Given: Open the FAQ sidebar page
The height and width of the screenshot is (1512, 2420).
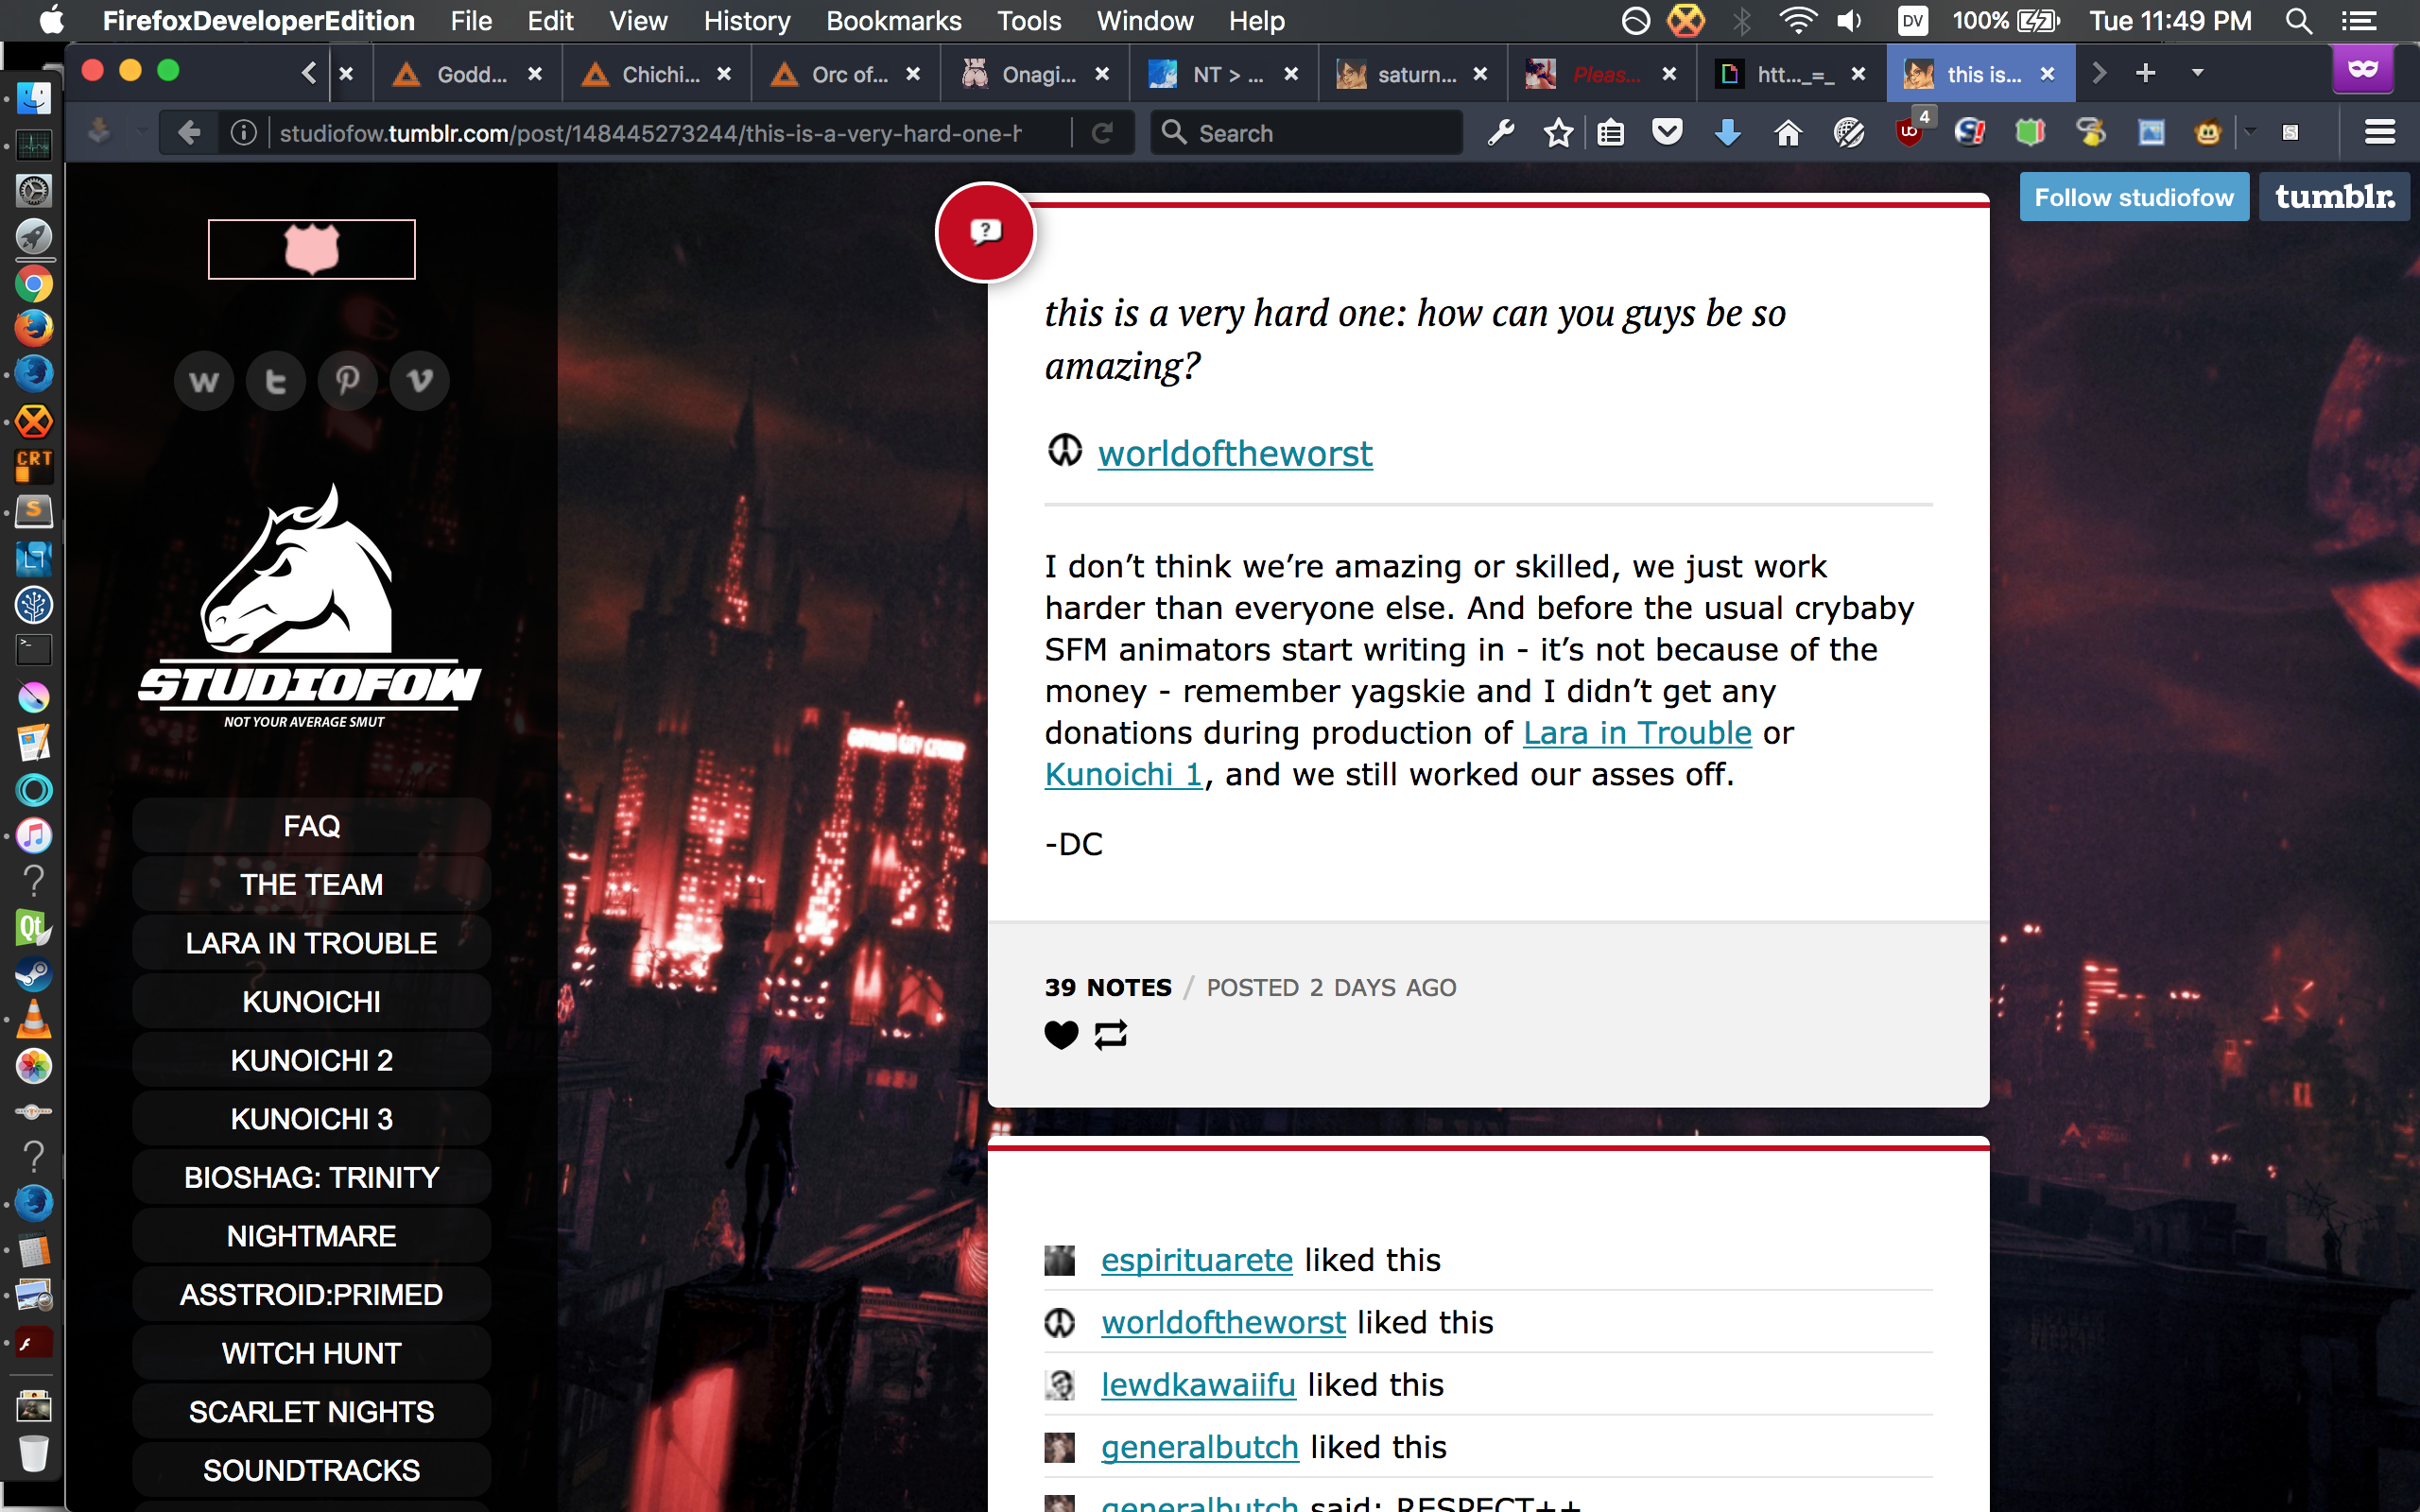Looking at the screenshot, I should click(x=311, y=826).
